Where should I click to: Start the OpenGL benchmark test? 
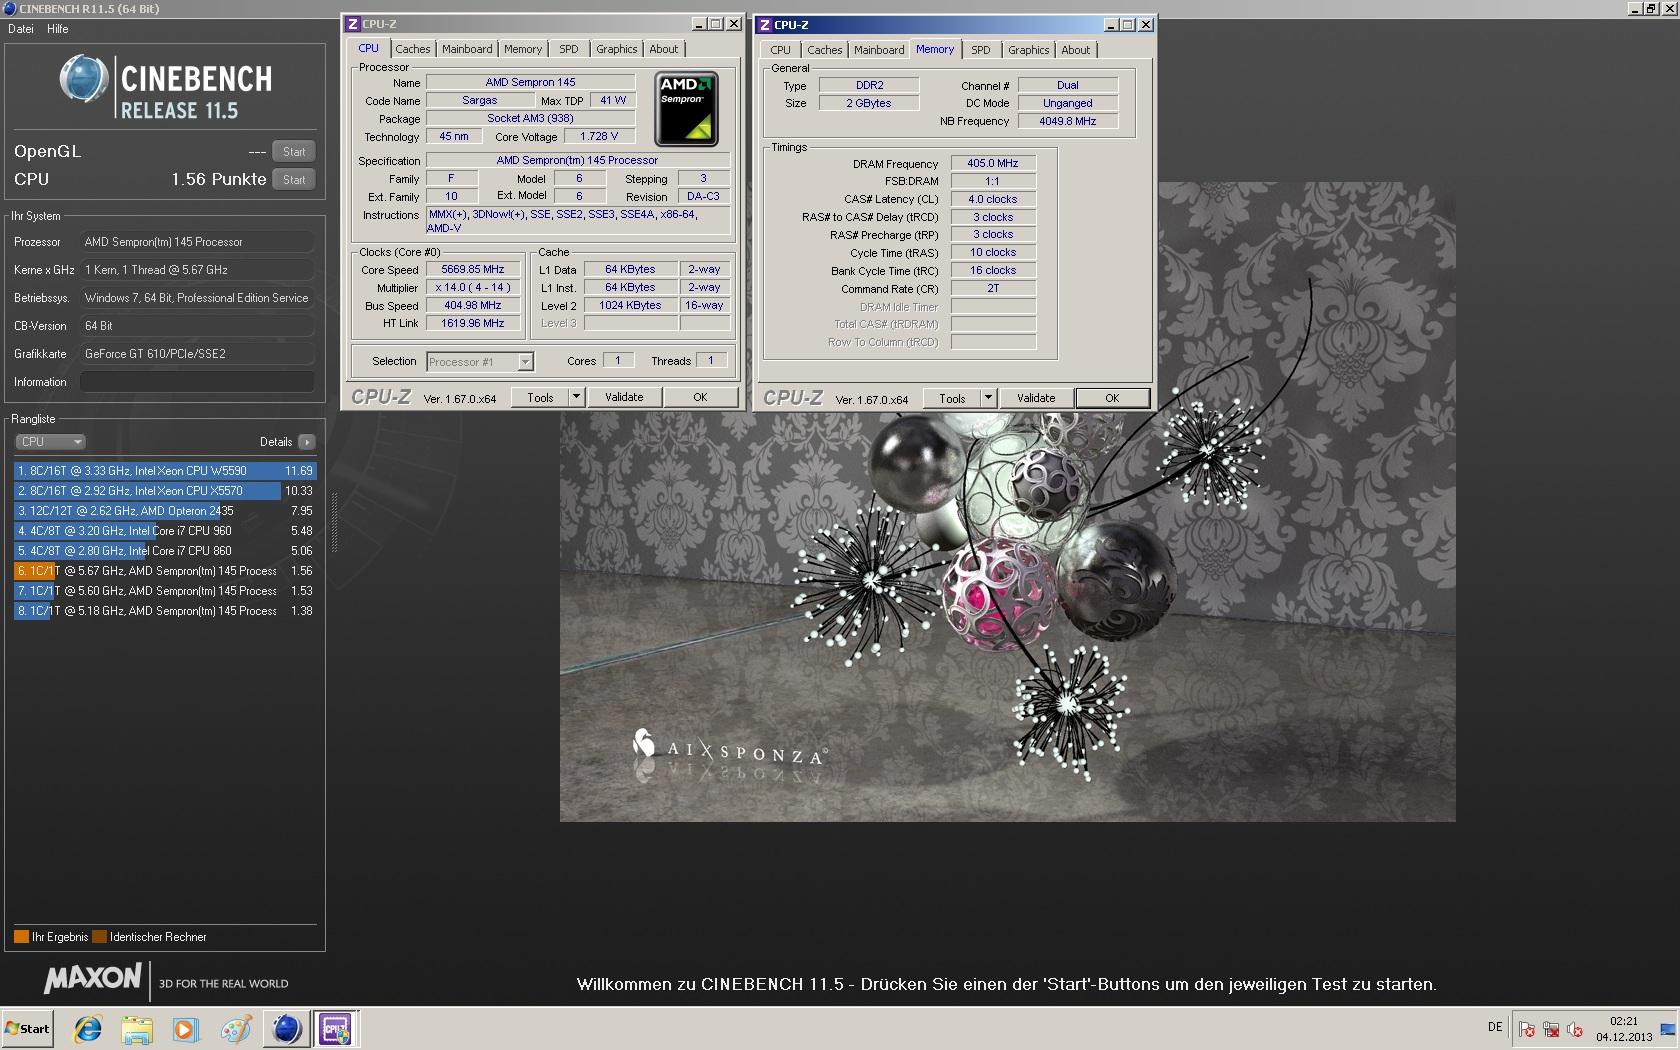(294, 152)
